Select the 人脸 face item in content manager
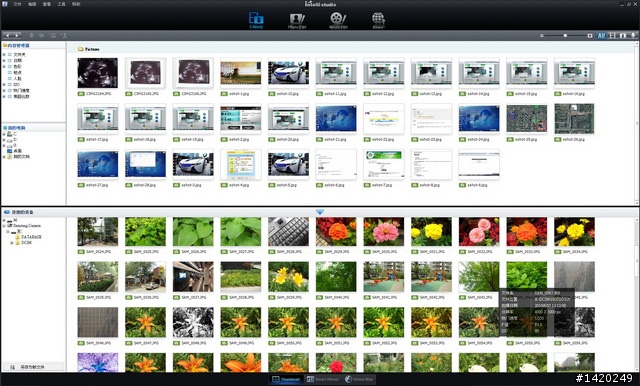 pyautogui.click(x=18, y=78)
